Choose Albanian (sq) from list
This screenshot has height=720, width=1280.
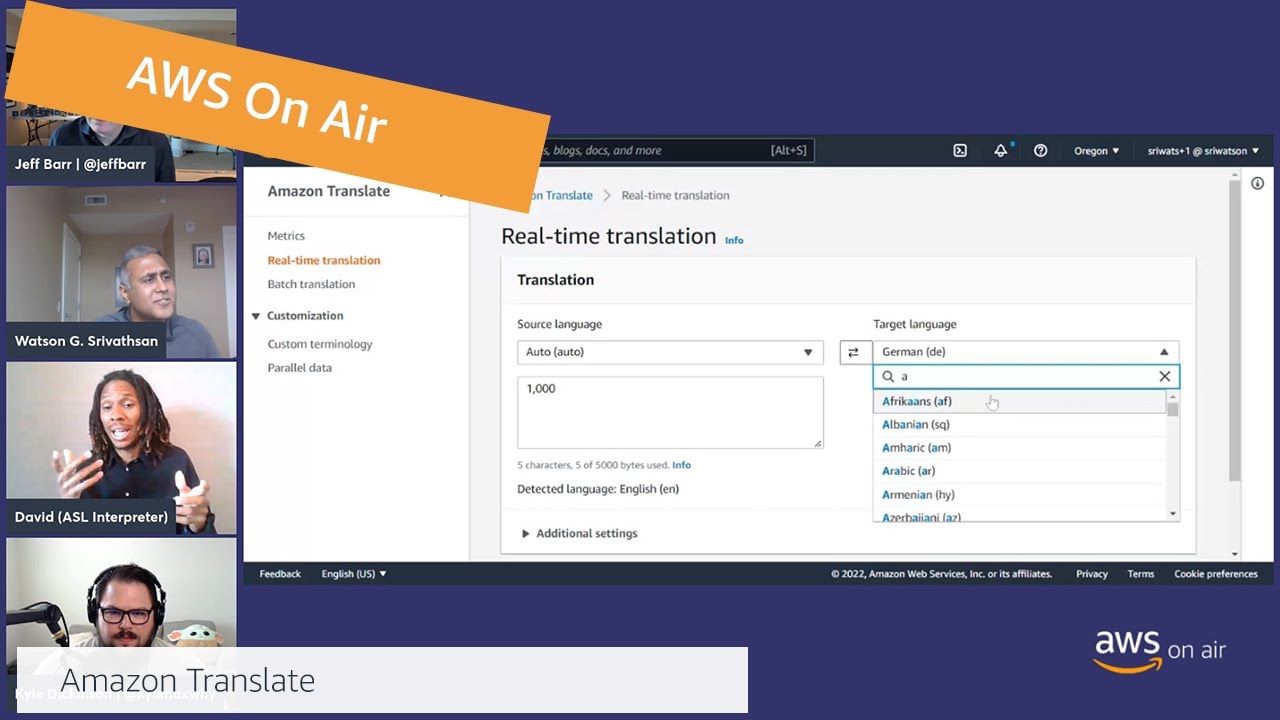coord(1020,425)
